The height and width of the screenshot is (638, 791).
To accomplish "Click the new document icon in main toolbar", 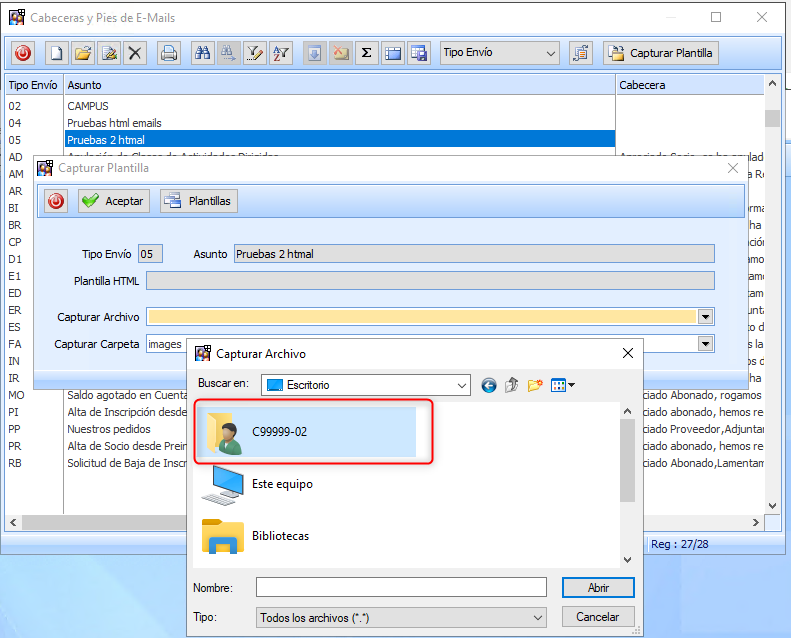I will 57,53.
